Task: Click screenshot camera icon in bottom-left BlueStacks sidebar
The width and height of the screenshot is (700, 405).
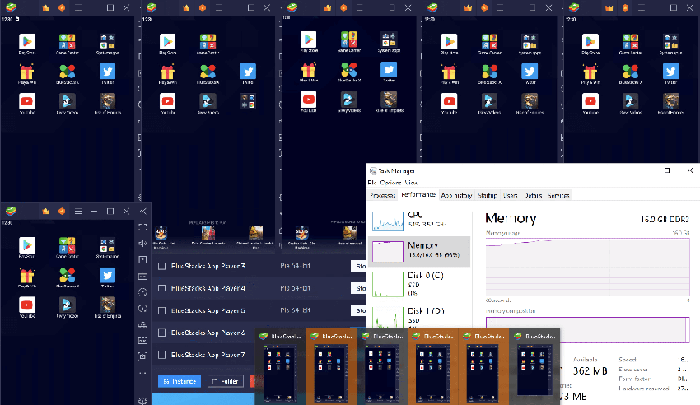Action: (142, 356)
